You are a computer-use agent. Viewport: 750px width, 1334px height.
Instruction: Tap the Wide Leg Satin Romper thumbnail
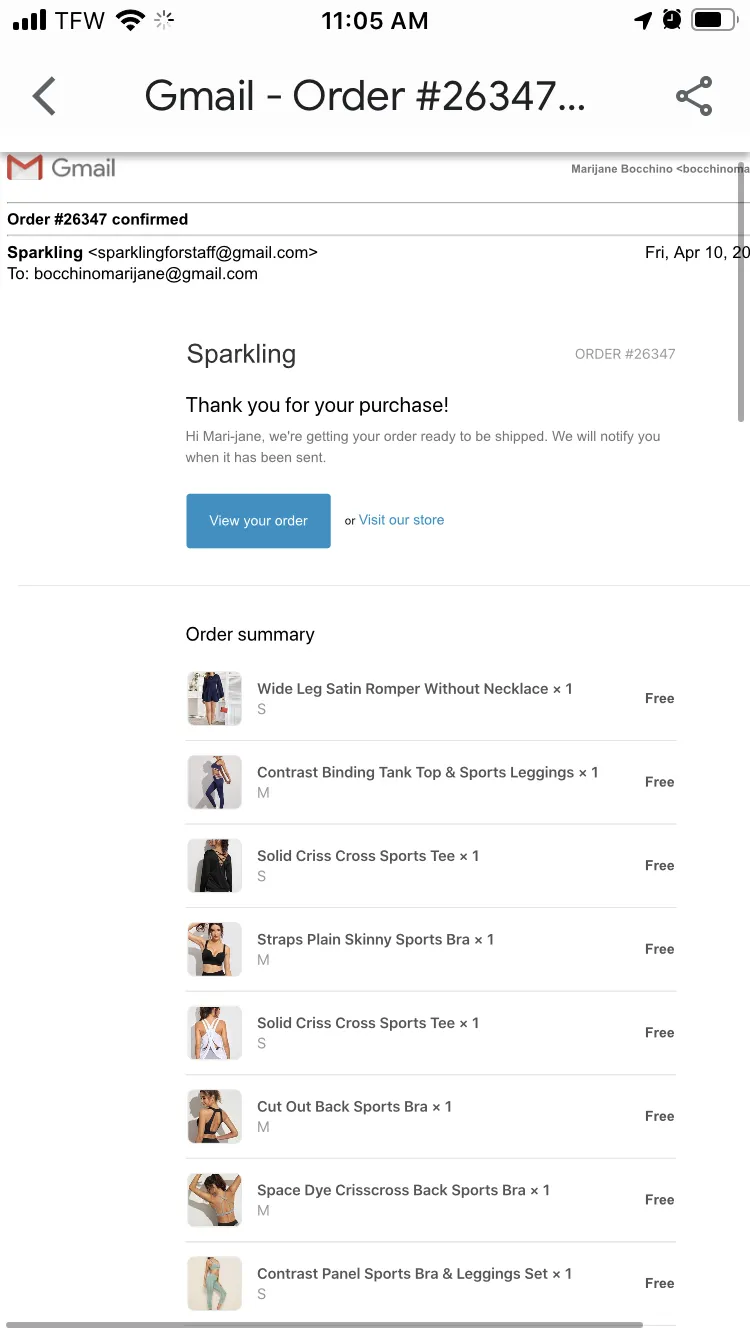[x=214, y=698]
